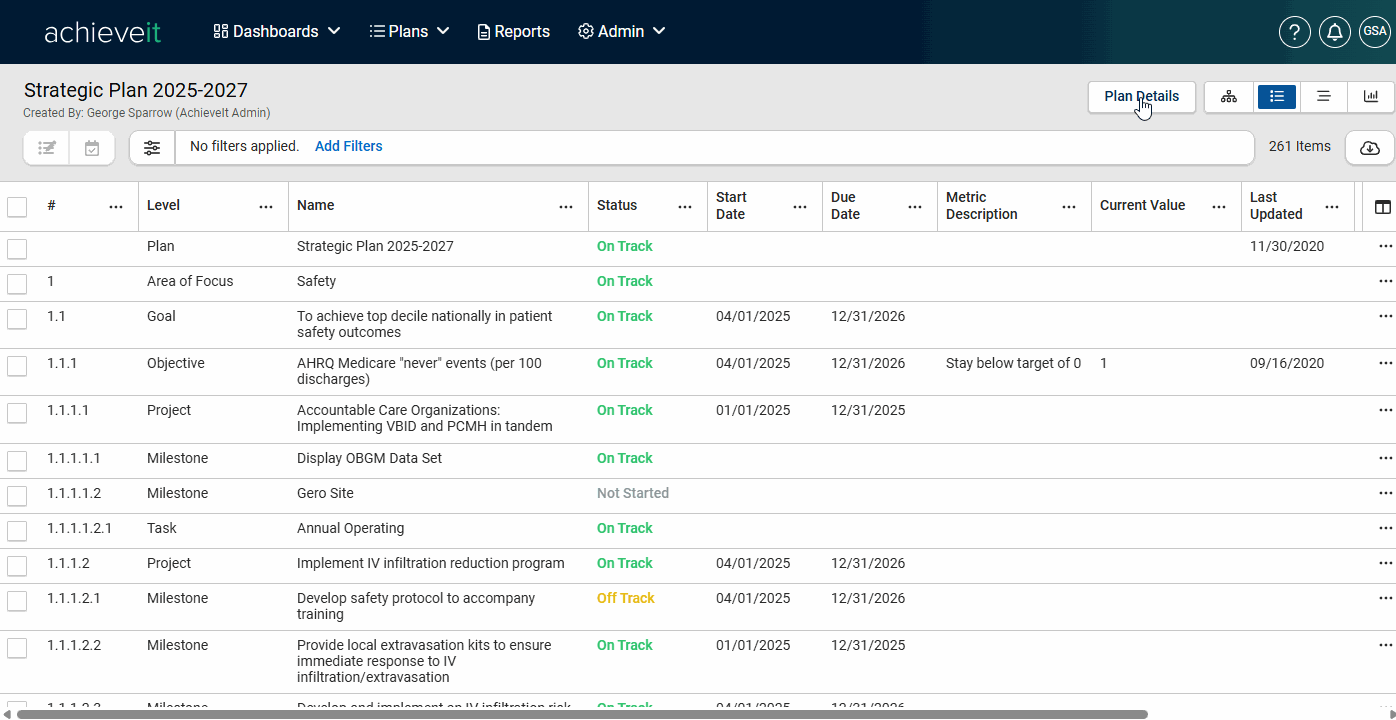The image size is (1396, 720).
Task: Switch to the compact lines view icon
Action: tap(1323, 96)
